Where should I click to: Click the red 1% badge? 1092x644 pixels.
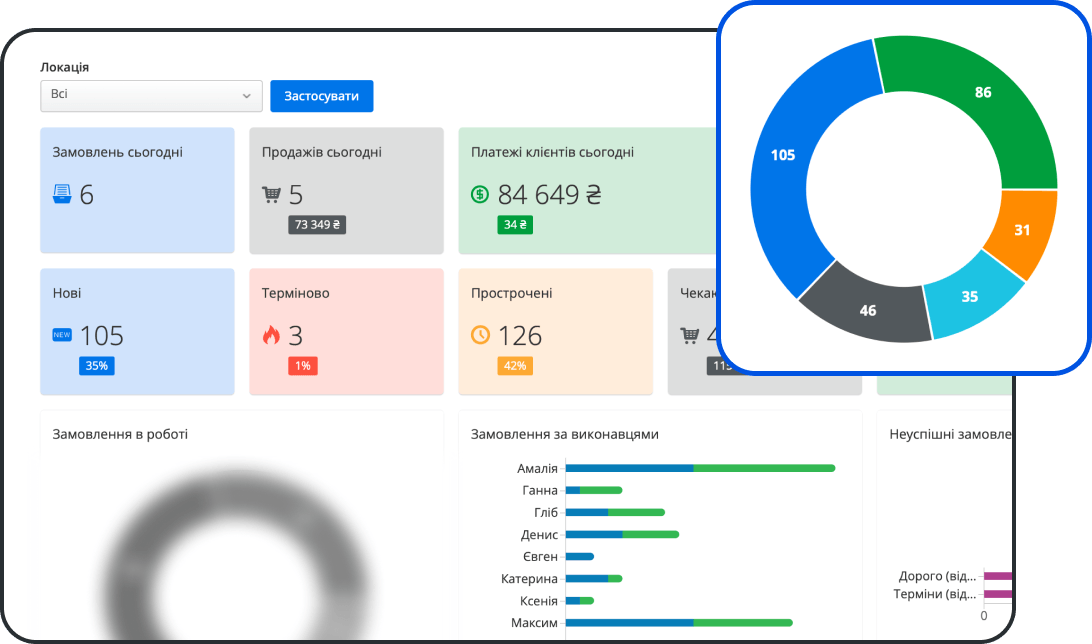click(x=303, y=366)
